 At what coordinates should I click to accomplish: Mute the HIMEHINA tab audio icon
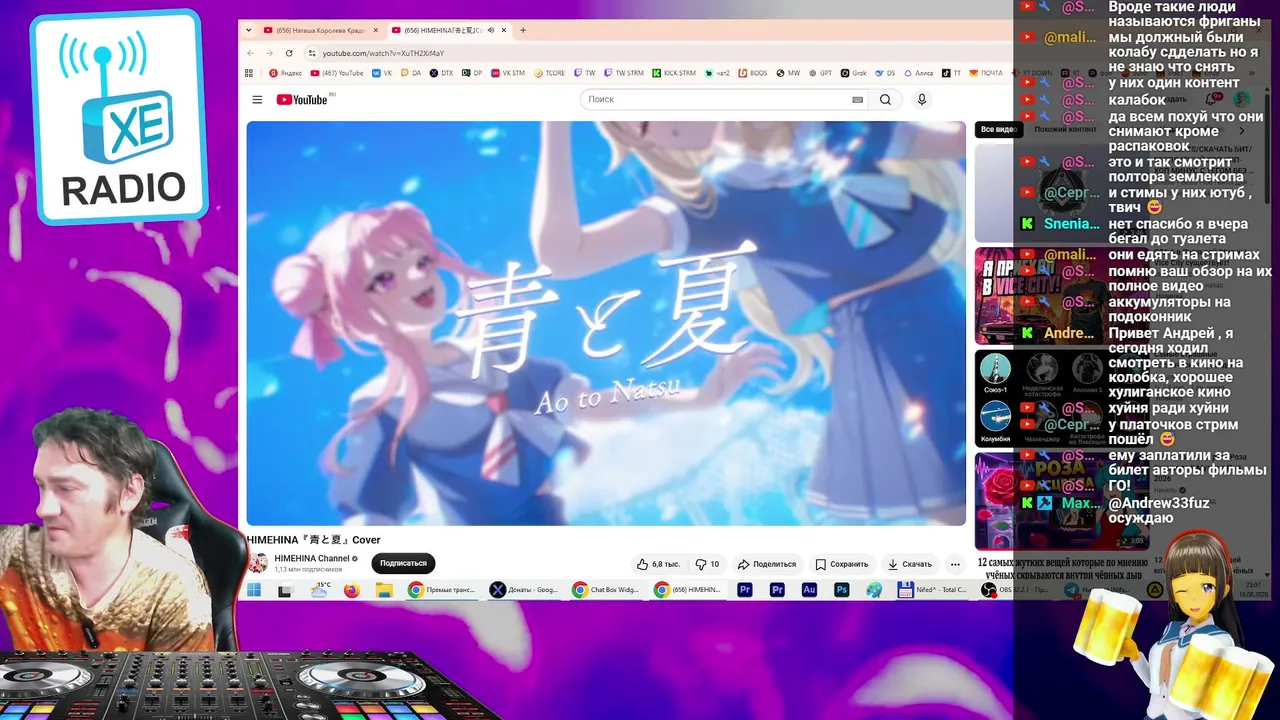click(x=491, y=30)
